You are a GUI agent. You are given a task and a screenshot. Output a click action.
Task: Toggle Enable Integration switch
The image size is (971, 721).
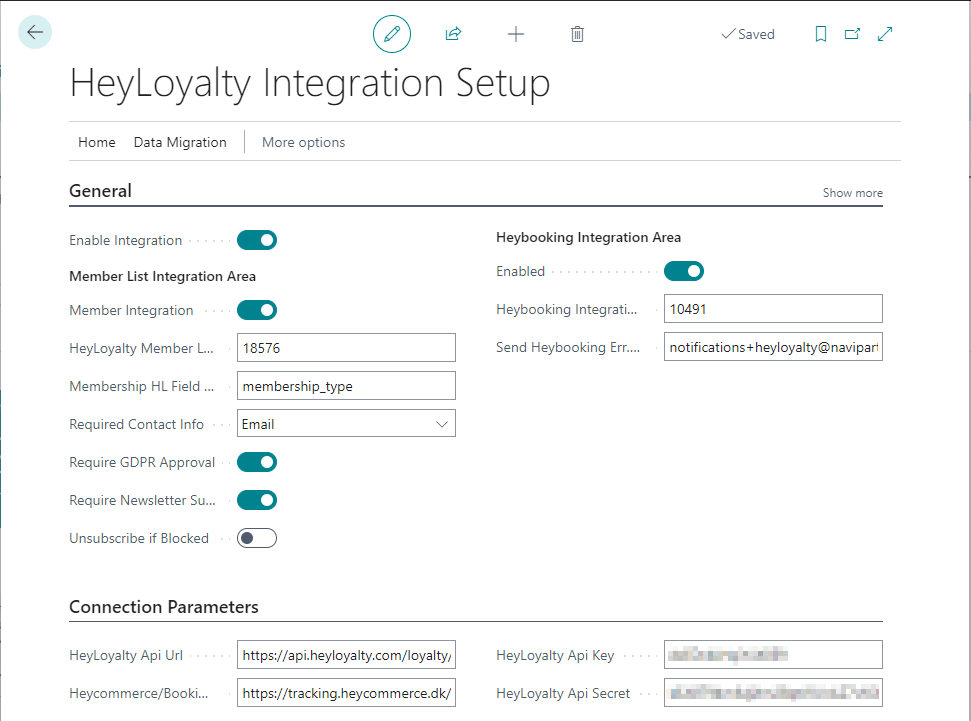pyautogui.click(x=257, y=240)
